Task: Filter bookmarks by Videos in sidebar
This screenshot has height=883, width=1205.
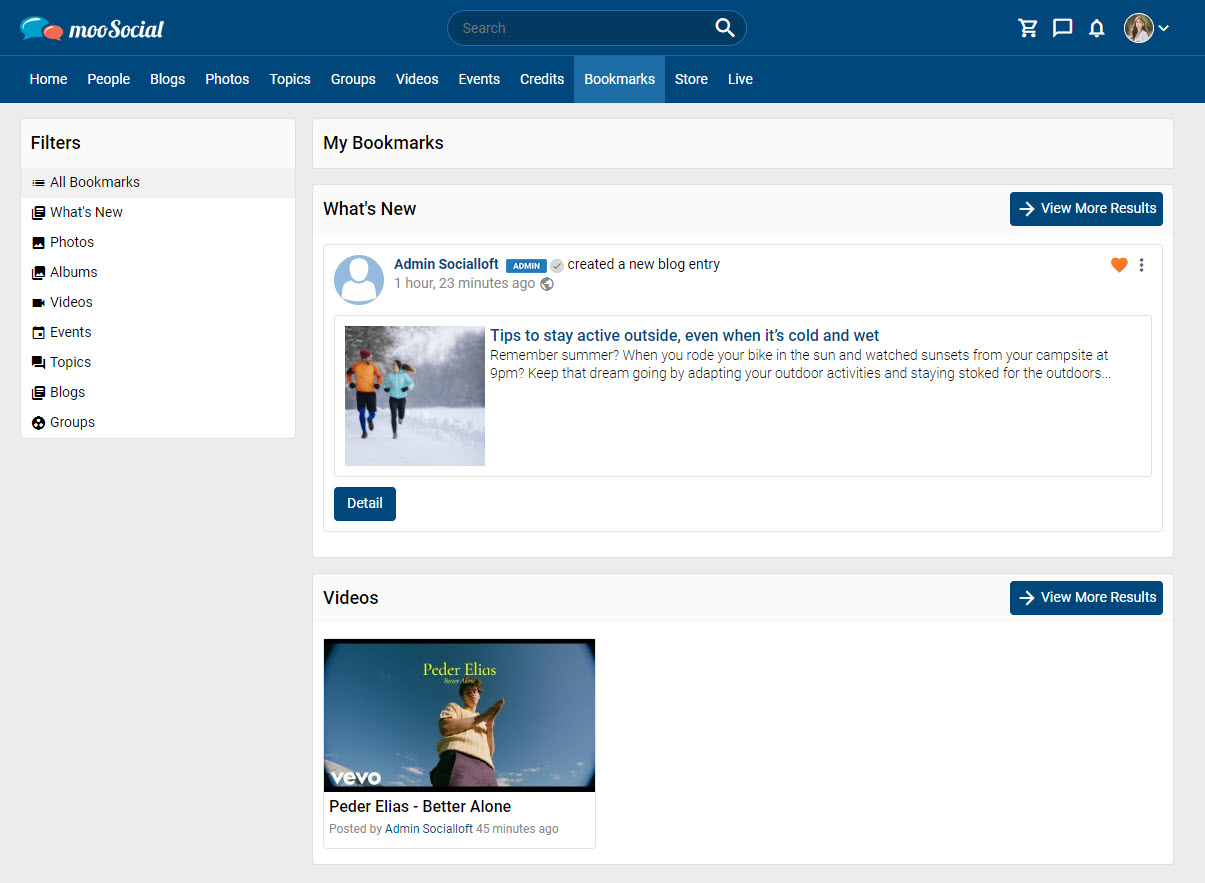Action: tap(158, 302)
